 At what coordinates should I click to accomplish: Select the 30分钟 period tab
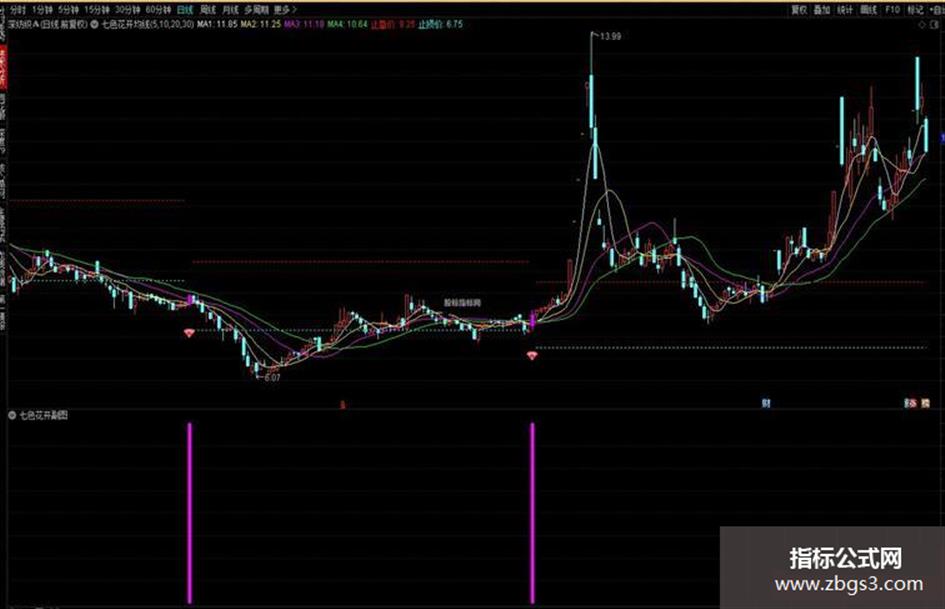tap(127, 10)
